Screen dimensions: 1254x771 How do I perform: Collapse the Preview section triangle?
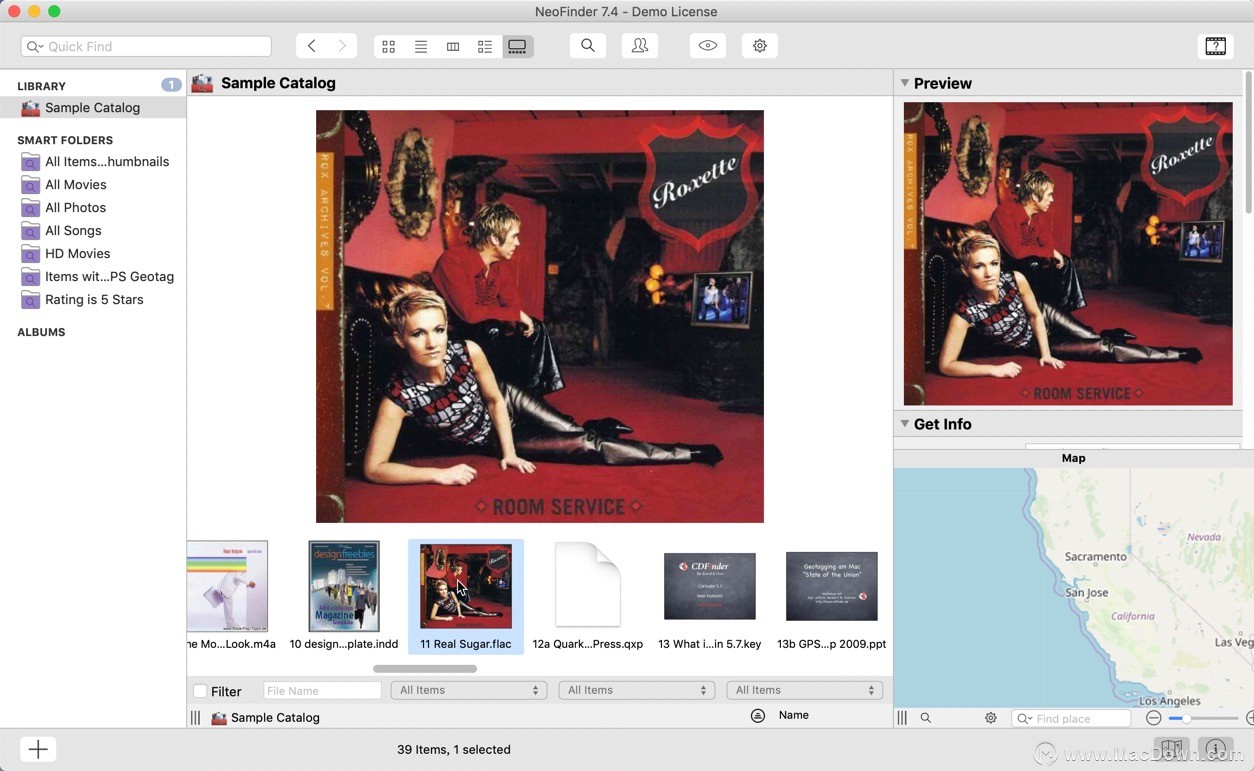tap(905, 83)
